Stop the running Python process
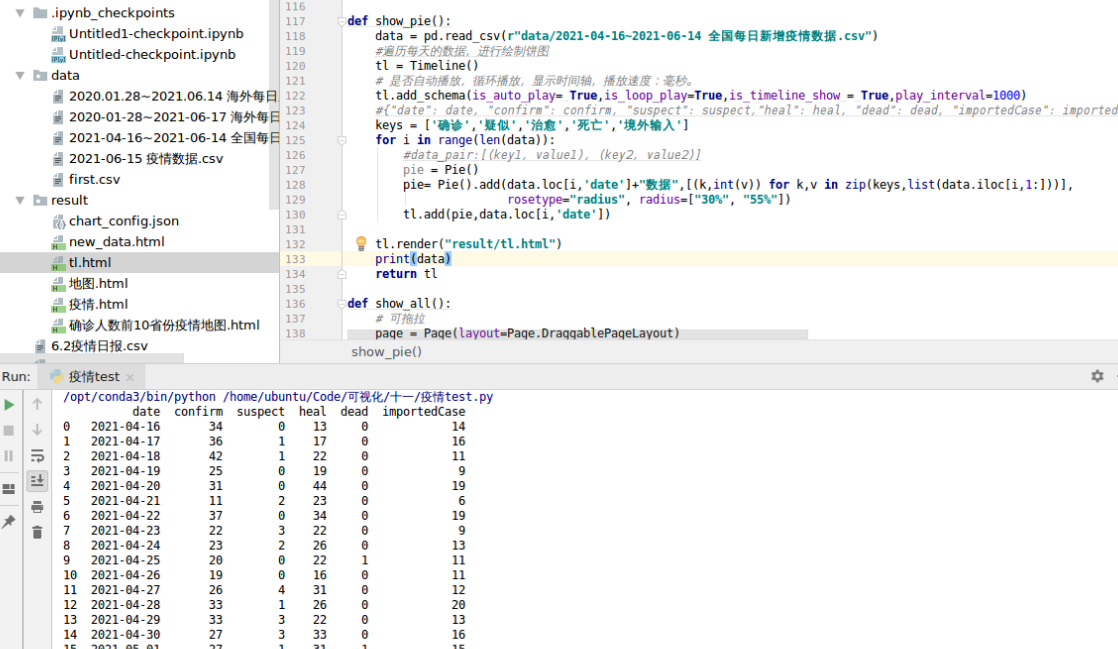Viewport: 1118px width, 649px height. click(x=8, y=429)
